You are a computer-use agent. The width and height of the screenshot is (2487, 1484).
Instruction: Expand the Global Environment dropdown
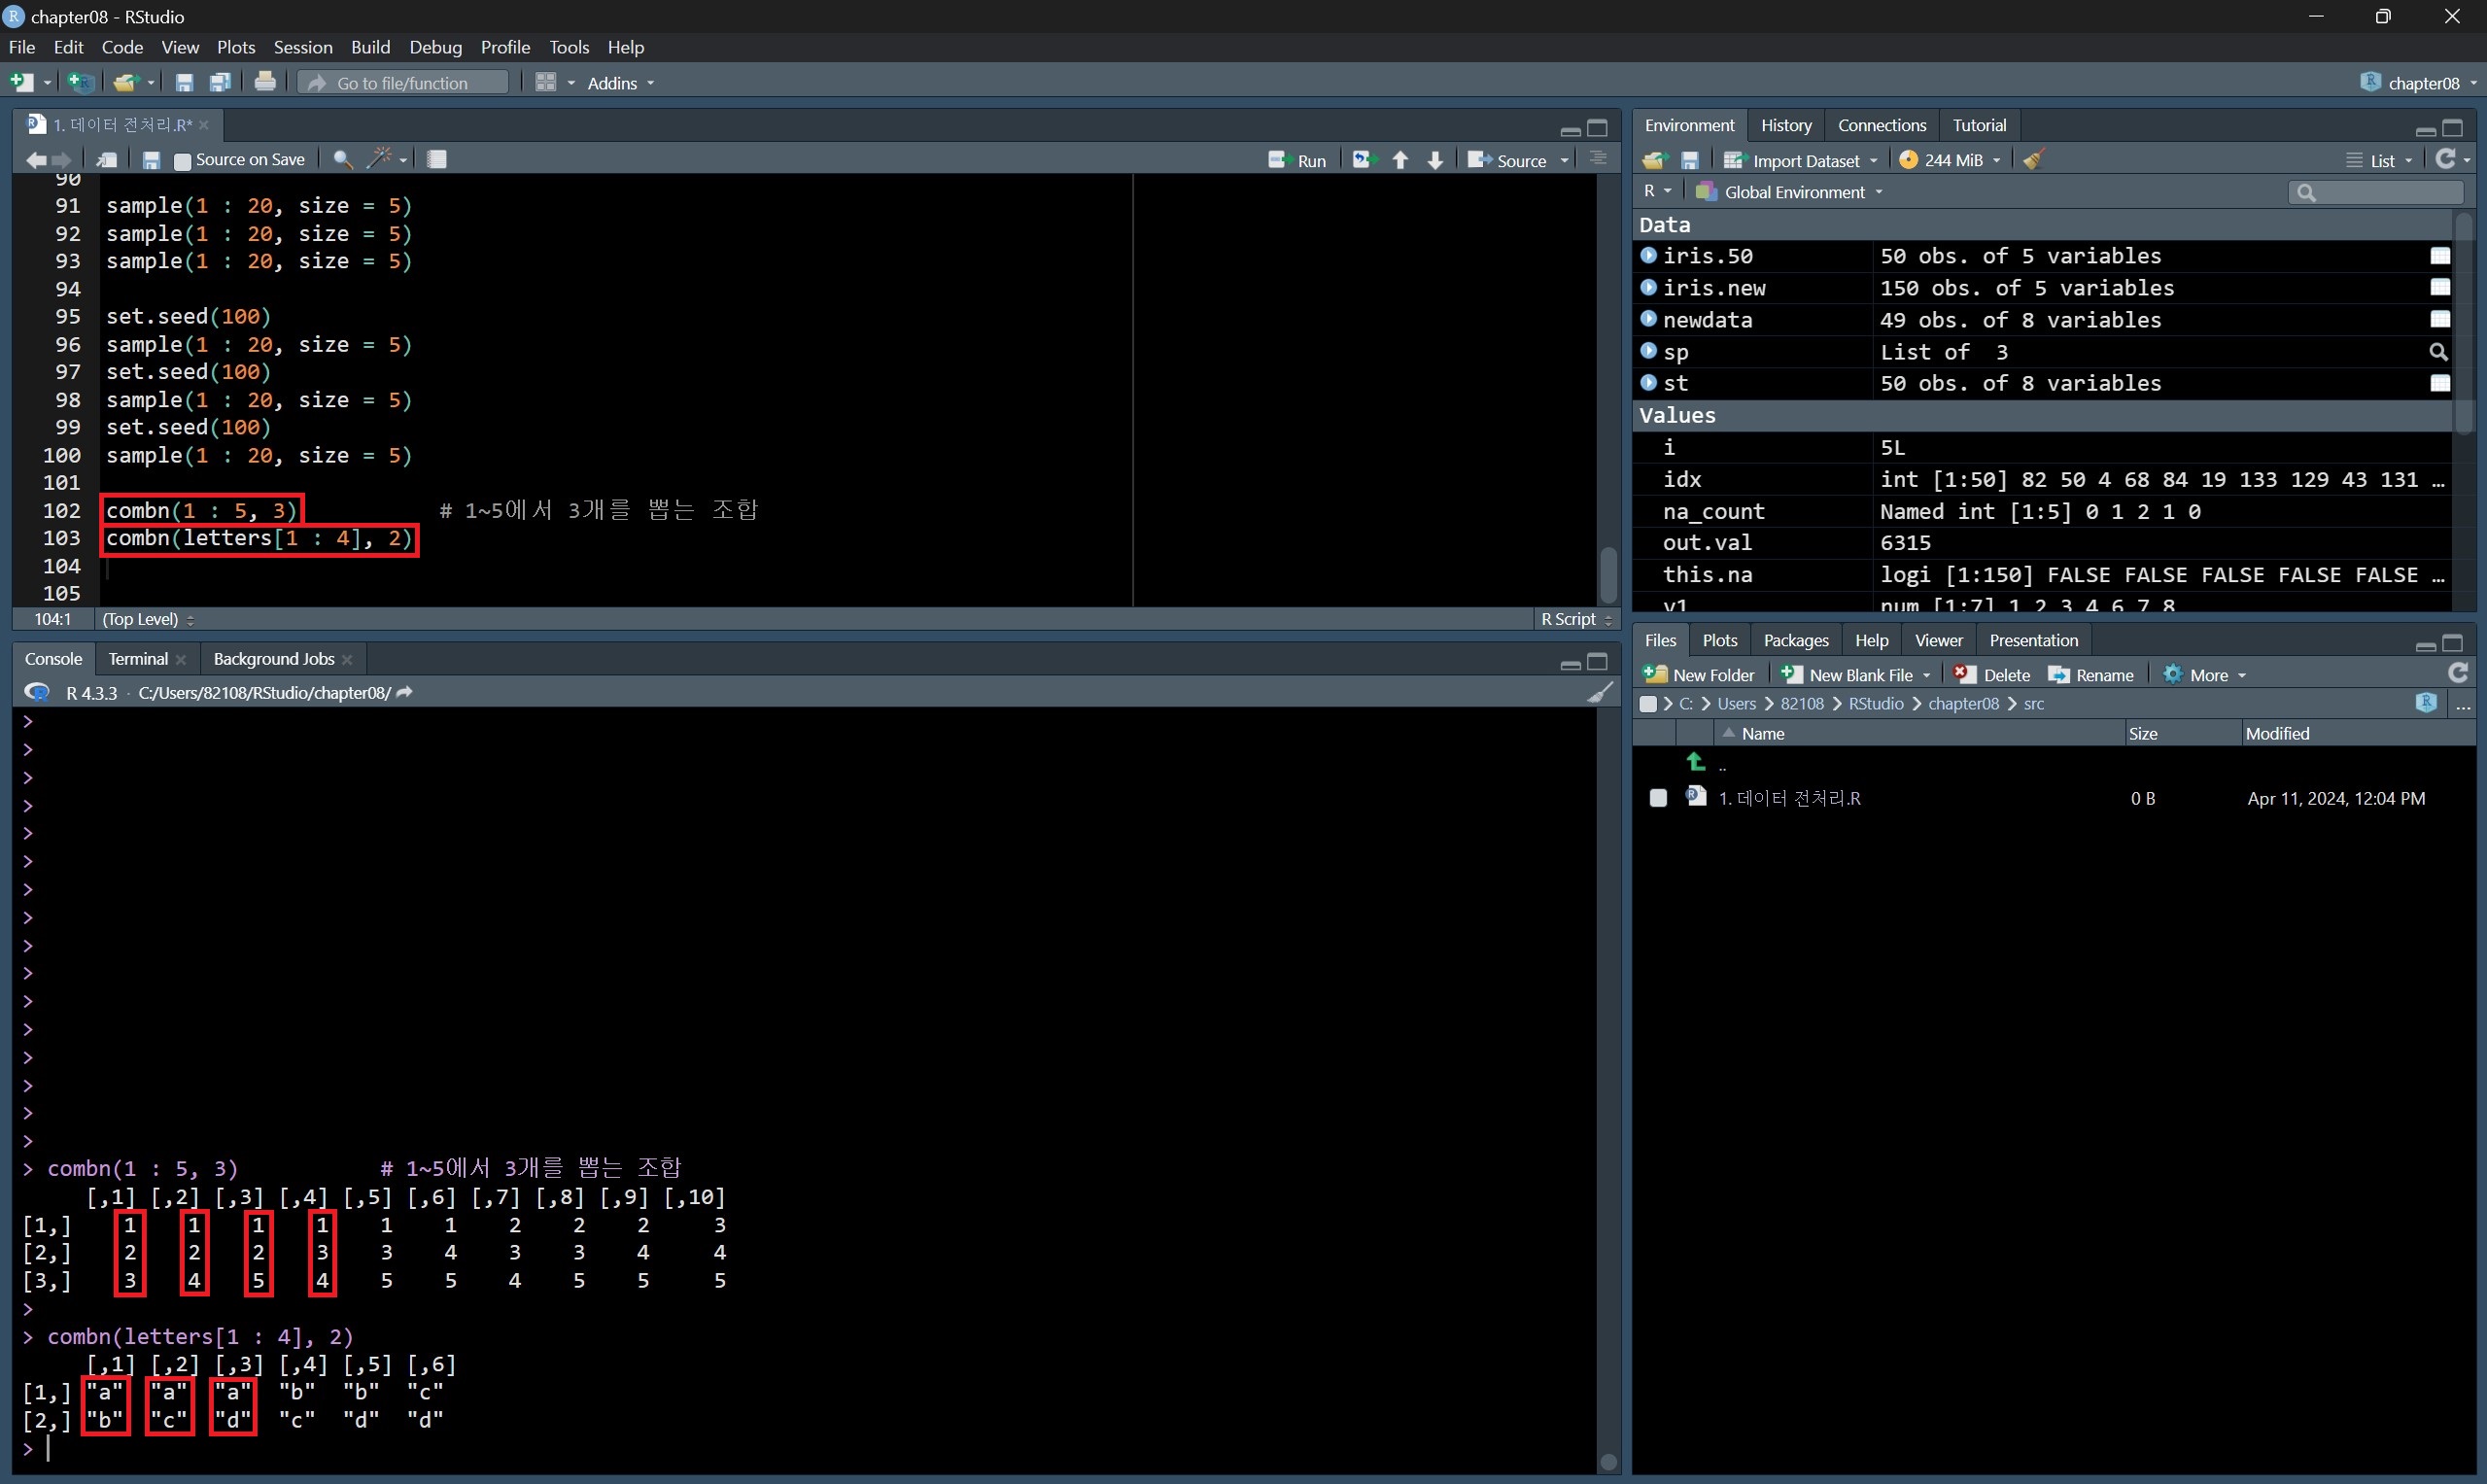[x=1793, y=192]
